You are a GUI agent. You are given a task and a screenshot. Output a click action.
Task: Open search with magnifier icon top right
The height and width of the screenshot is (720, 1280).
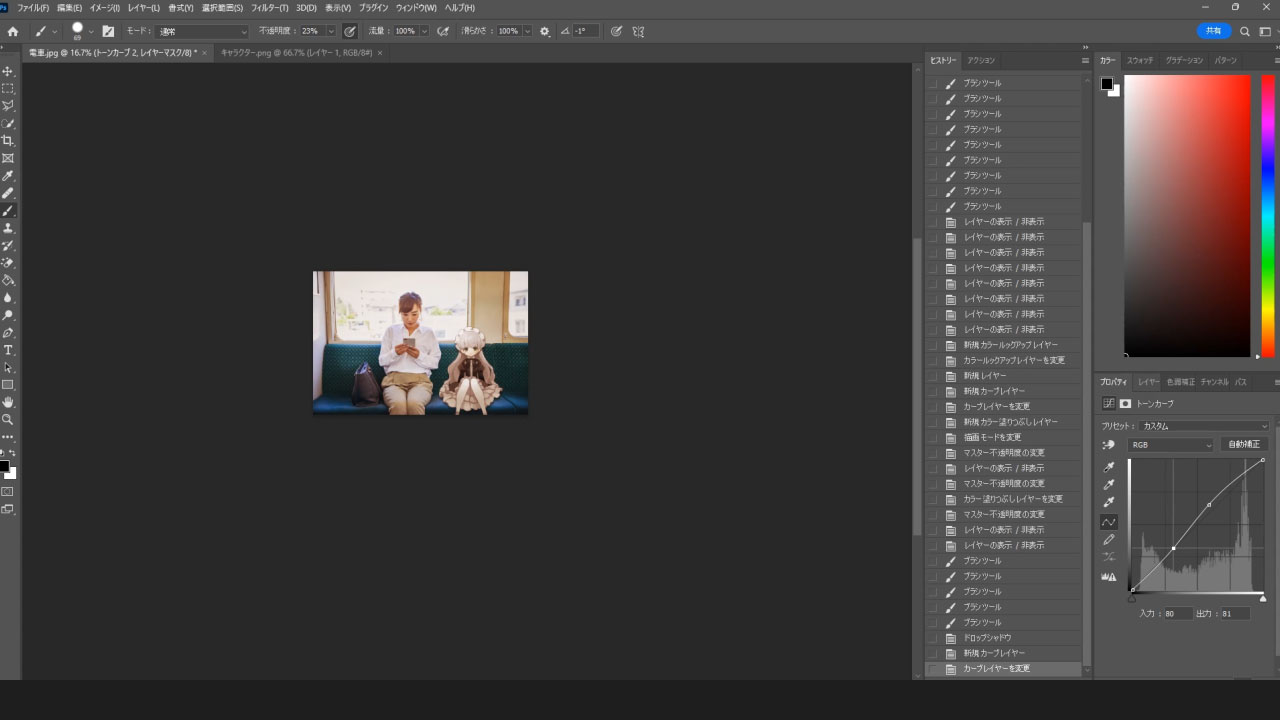click(1245, 31)
